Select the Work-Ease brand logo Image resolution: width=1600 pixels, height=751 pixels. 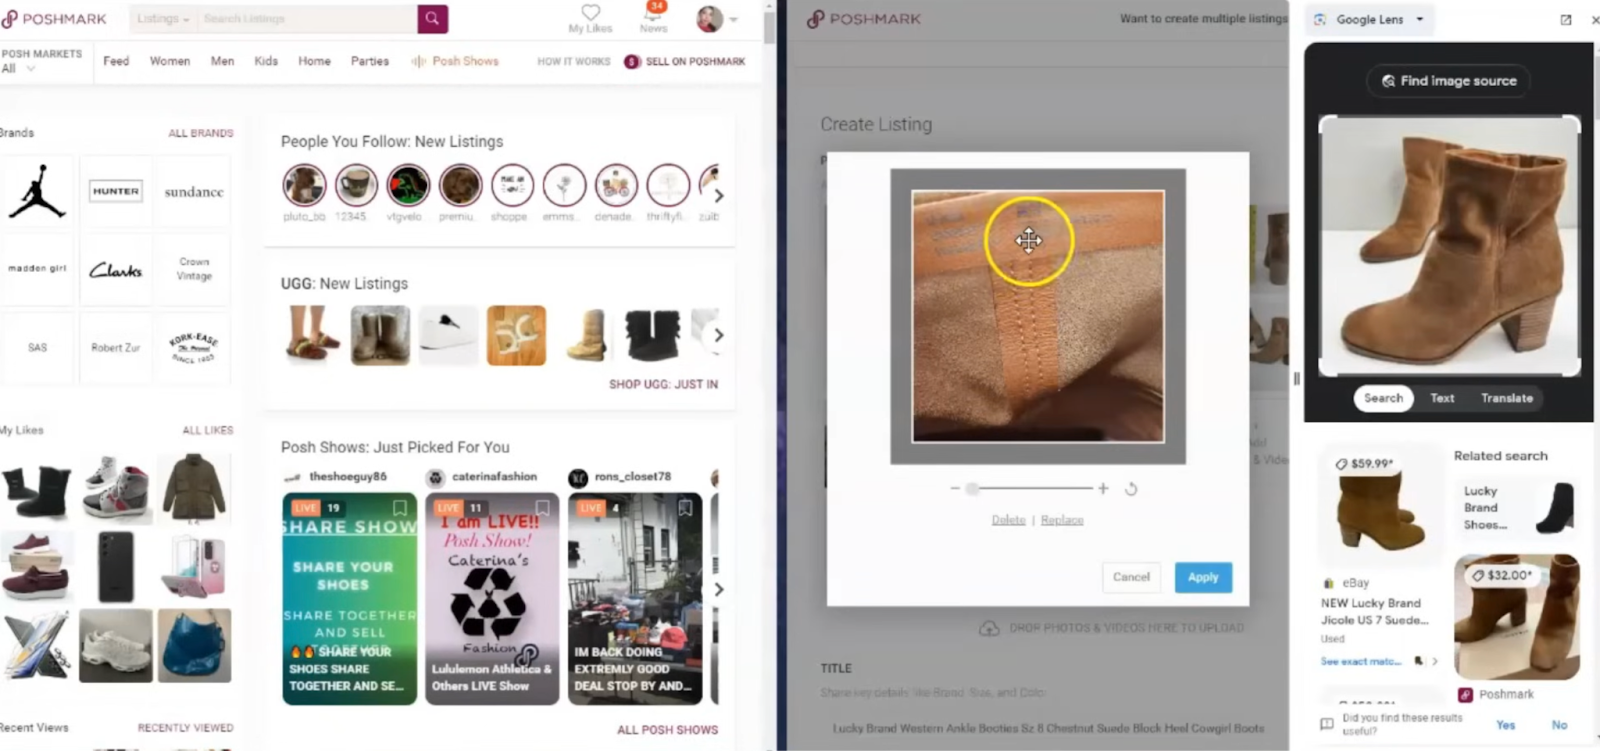[x=194, y=347]
